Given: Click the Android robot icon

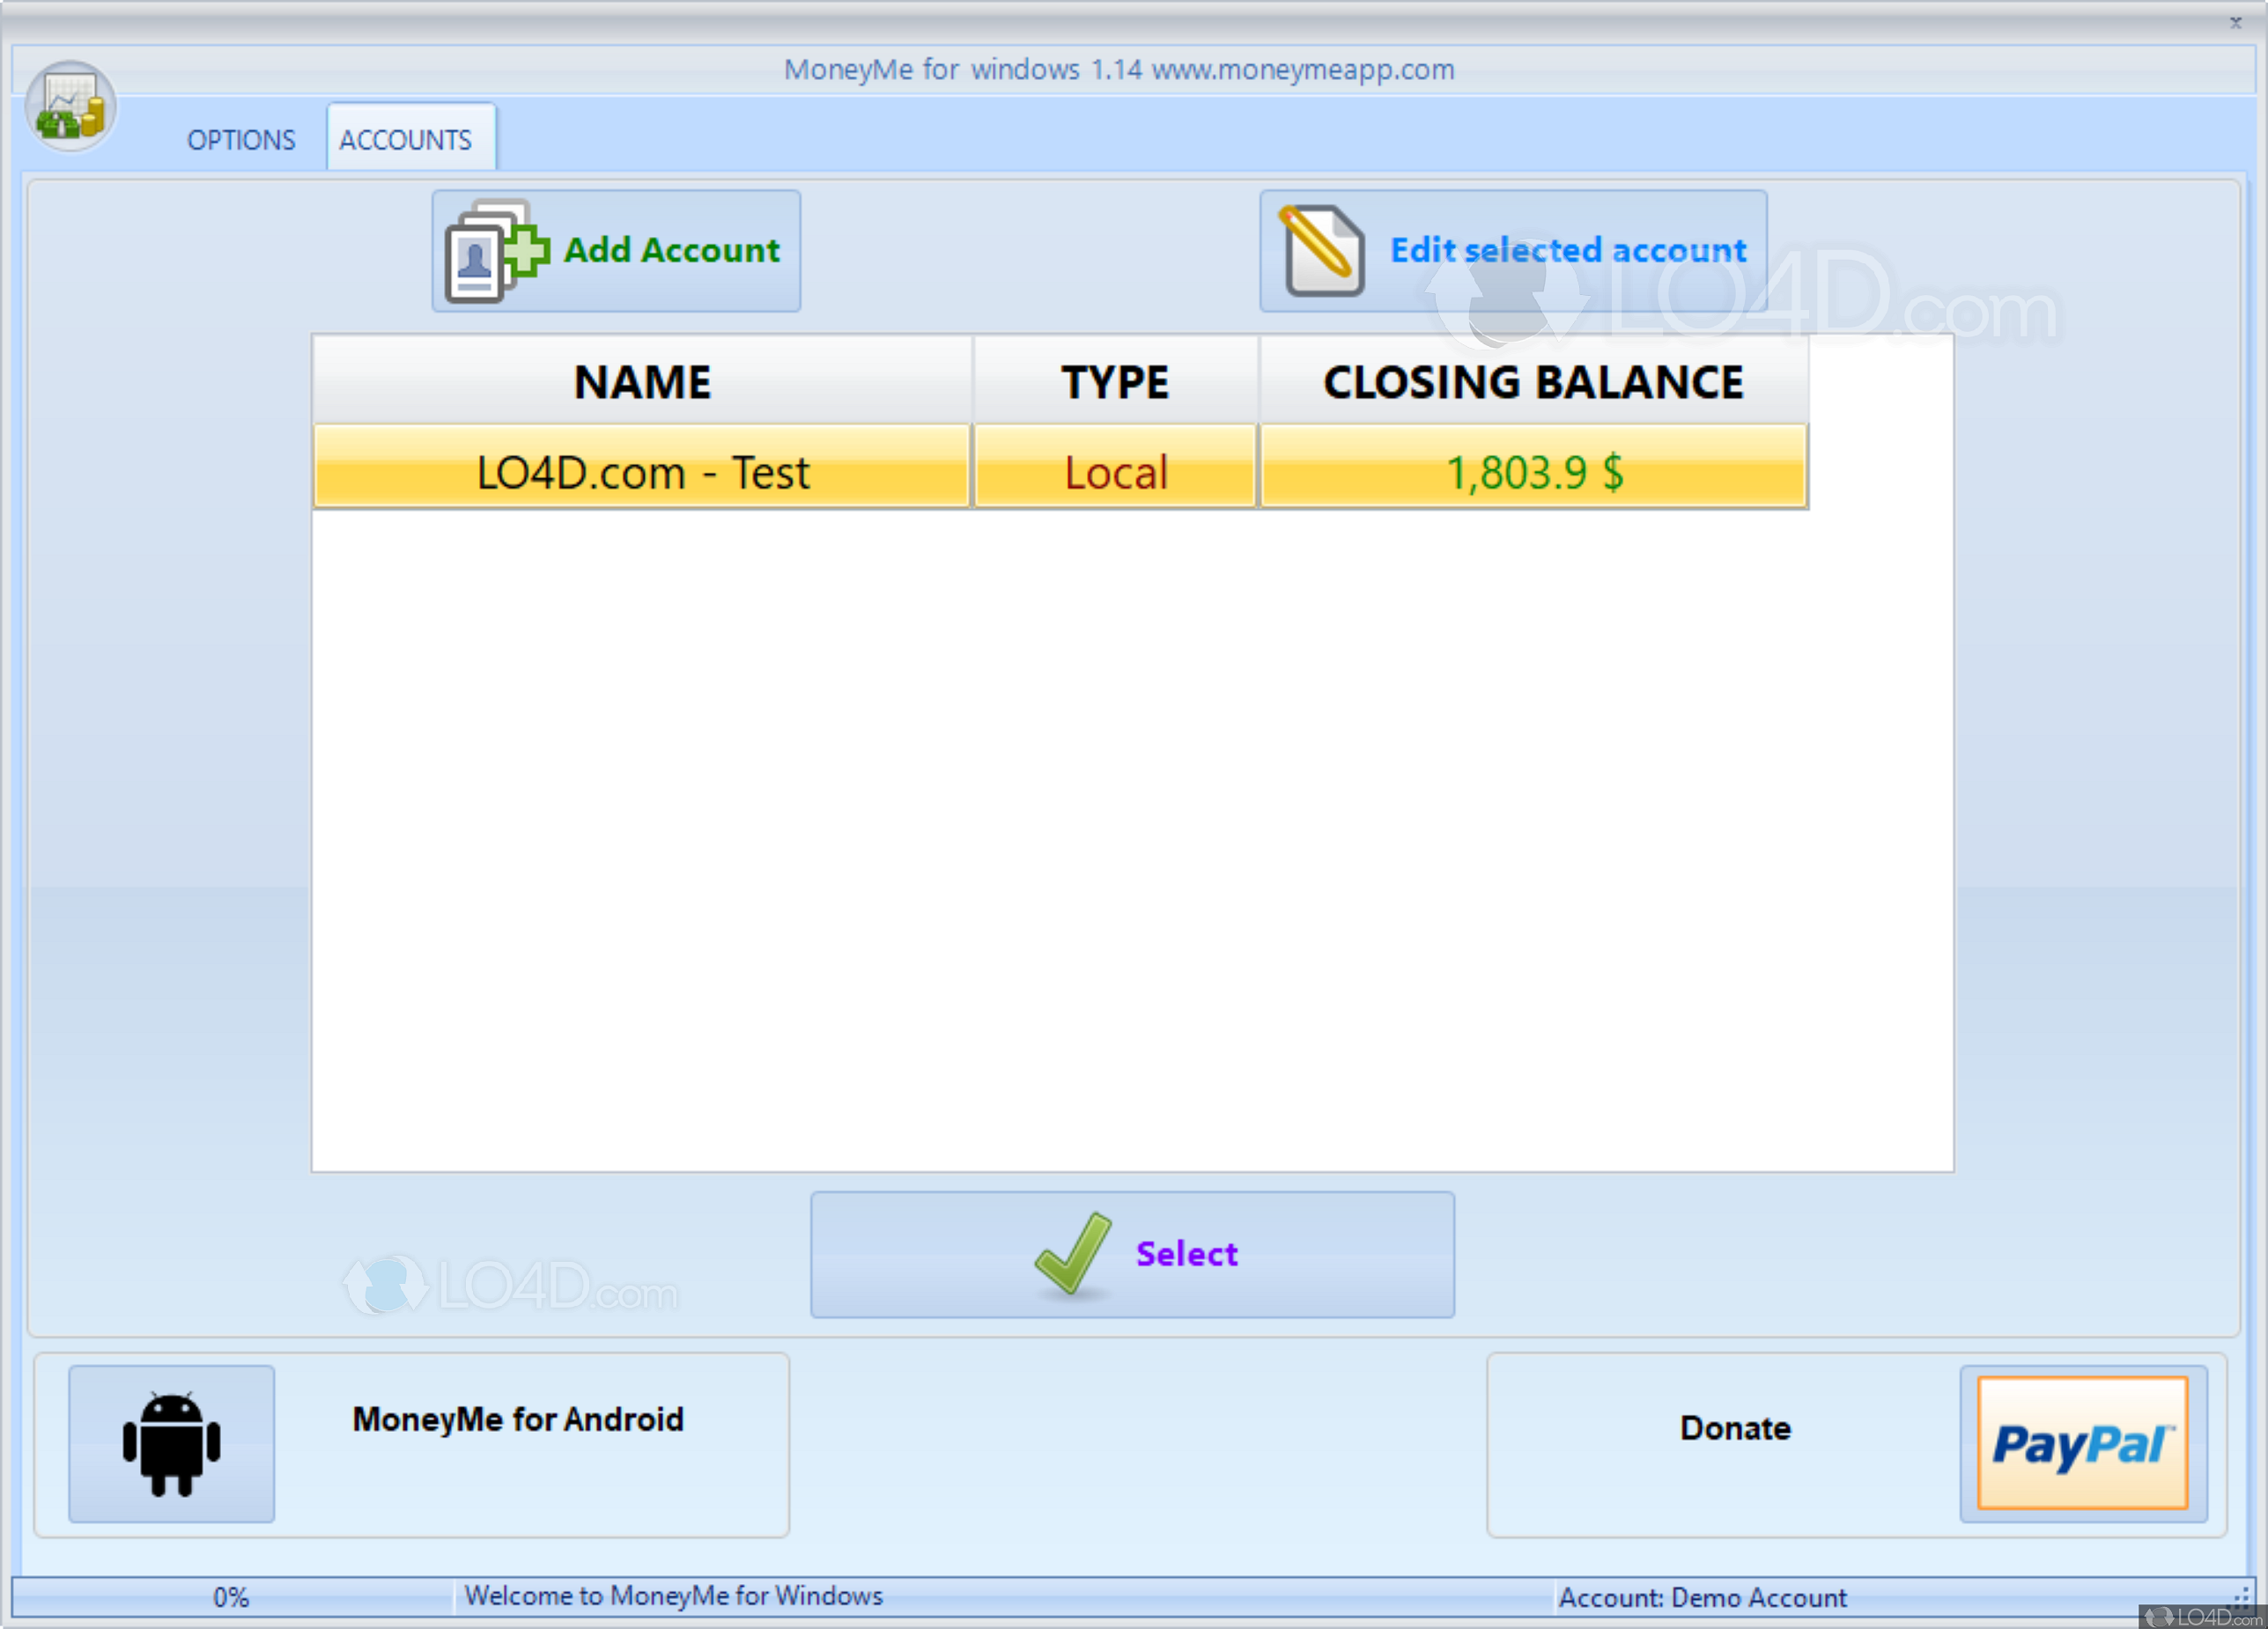Looking at the screenshot, I should (171, 1443).
